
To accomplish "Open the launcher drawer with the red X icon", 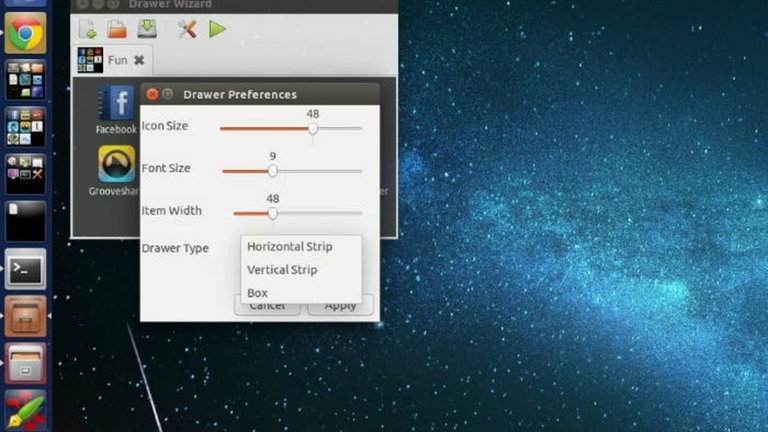I will pyautogui.click(x=25, y=174).
